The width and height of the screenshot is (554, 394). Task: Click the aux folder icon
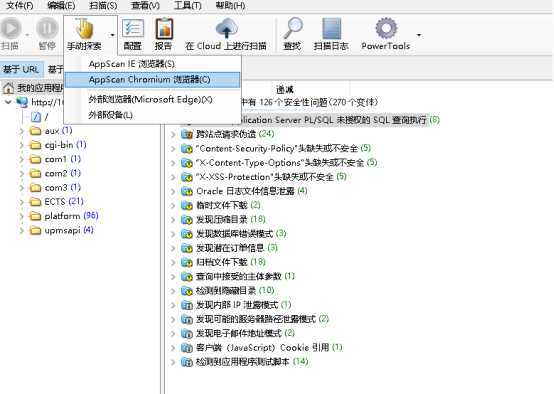pyautogui.click(x=35, y=131)
